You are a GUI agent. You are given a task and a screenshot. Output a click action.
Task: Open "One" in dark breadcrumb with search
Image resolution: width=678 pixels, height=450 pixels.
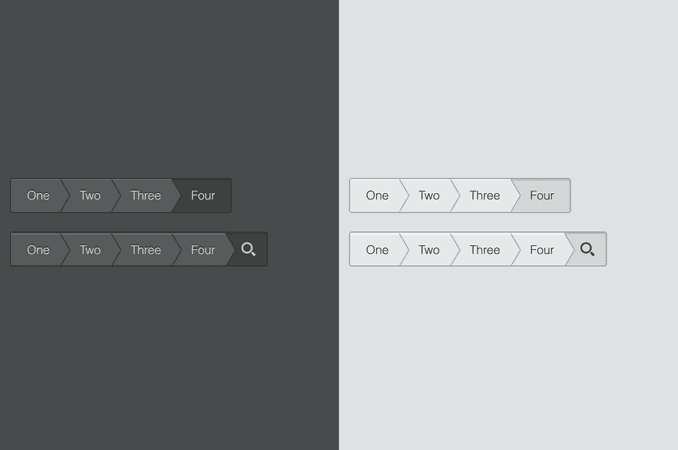(x=38, y=250)
